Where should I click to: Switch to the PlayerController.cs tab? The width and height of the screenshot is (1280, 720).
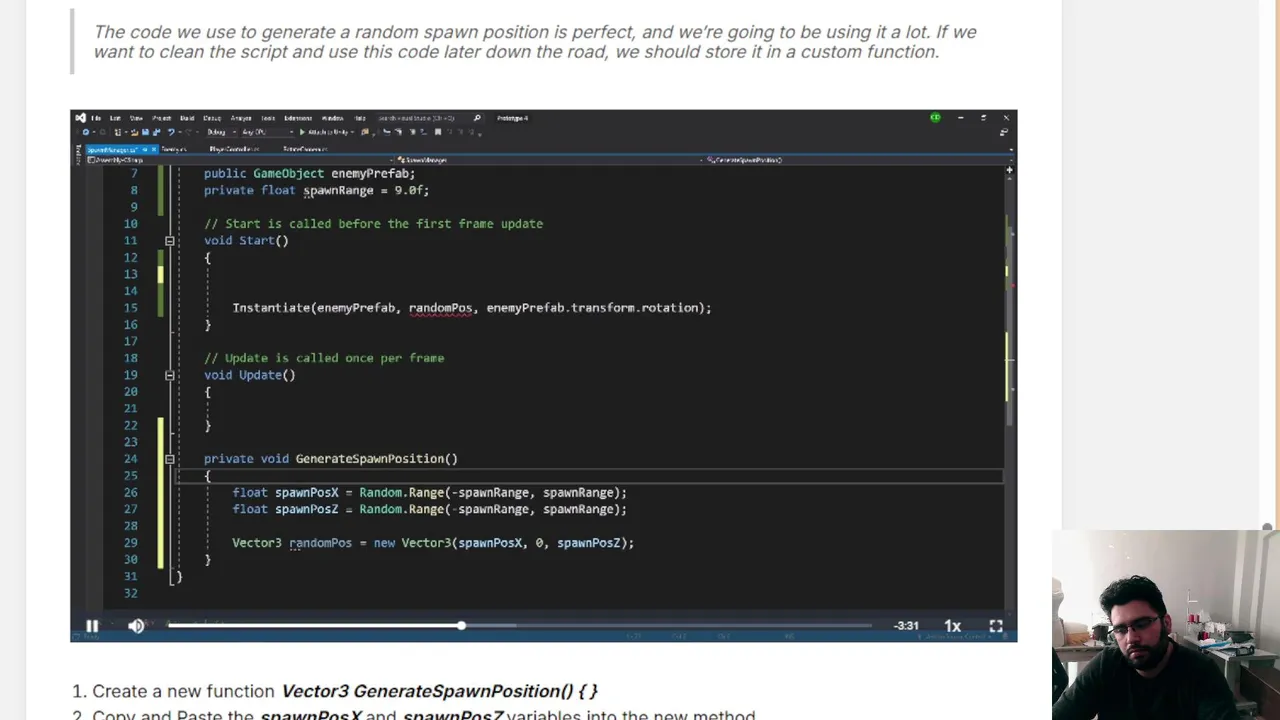pyautogui.click(x=234, y=149)
